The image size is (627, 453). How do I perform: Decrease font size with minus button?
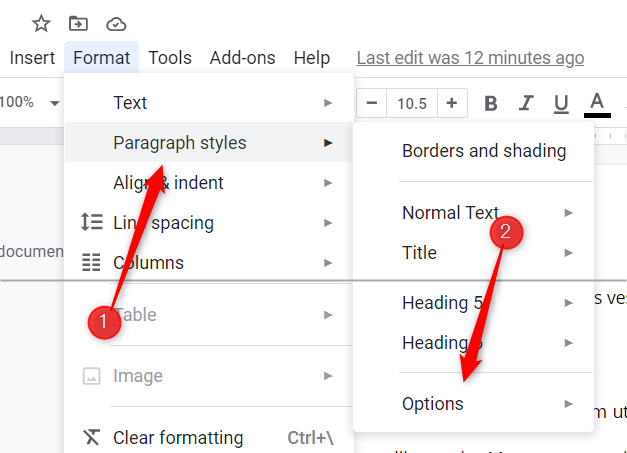[372, 103]
